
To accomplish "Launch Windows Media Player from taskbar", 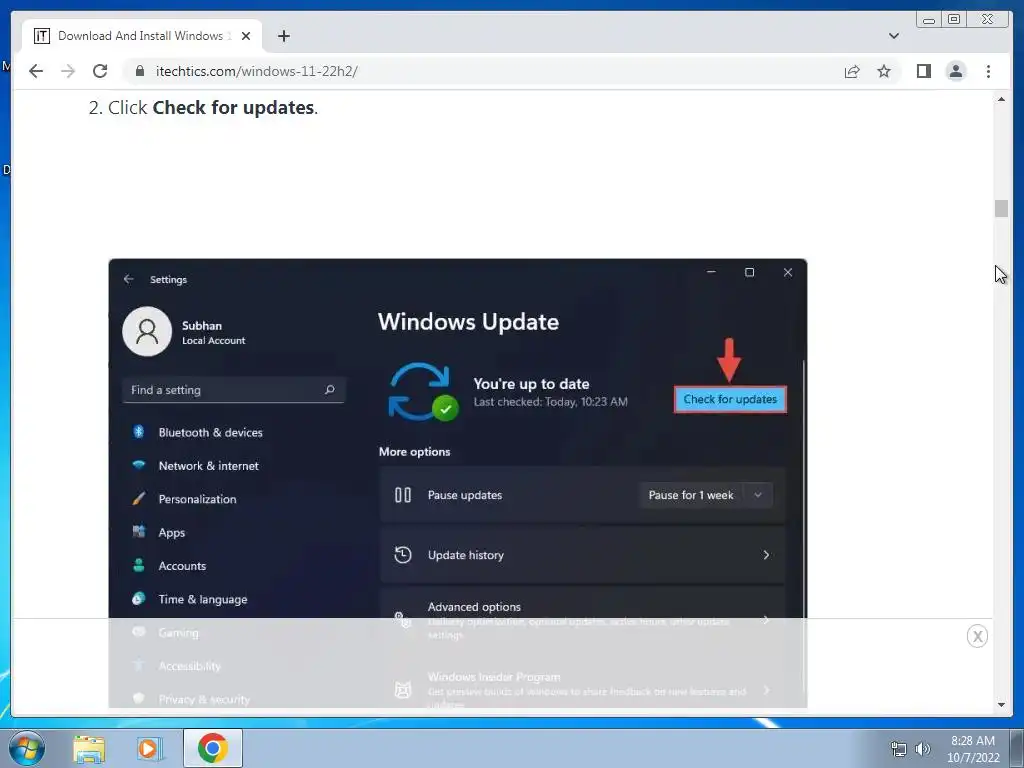I will tap(150, 749).
